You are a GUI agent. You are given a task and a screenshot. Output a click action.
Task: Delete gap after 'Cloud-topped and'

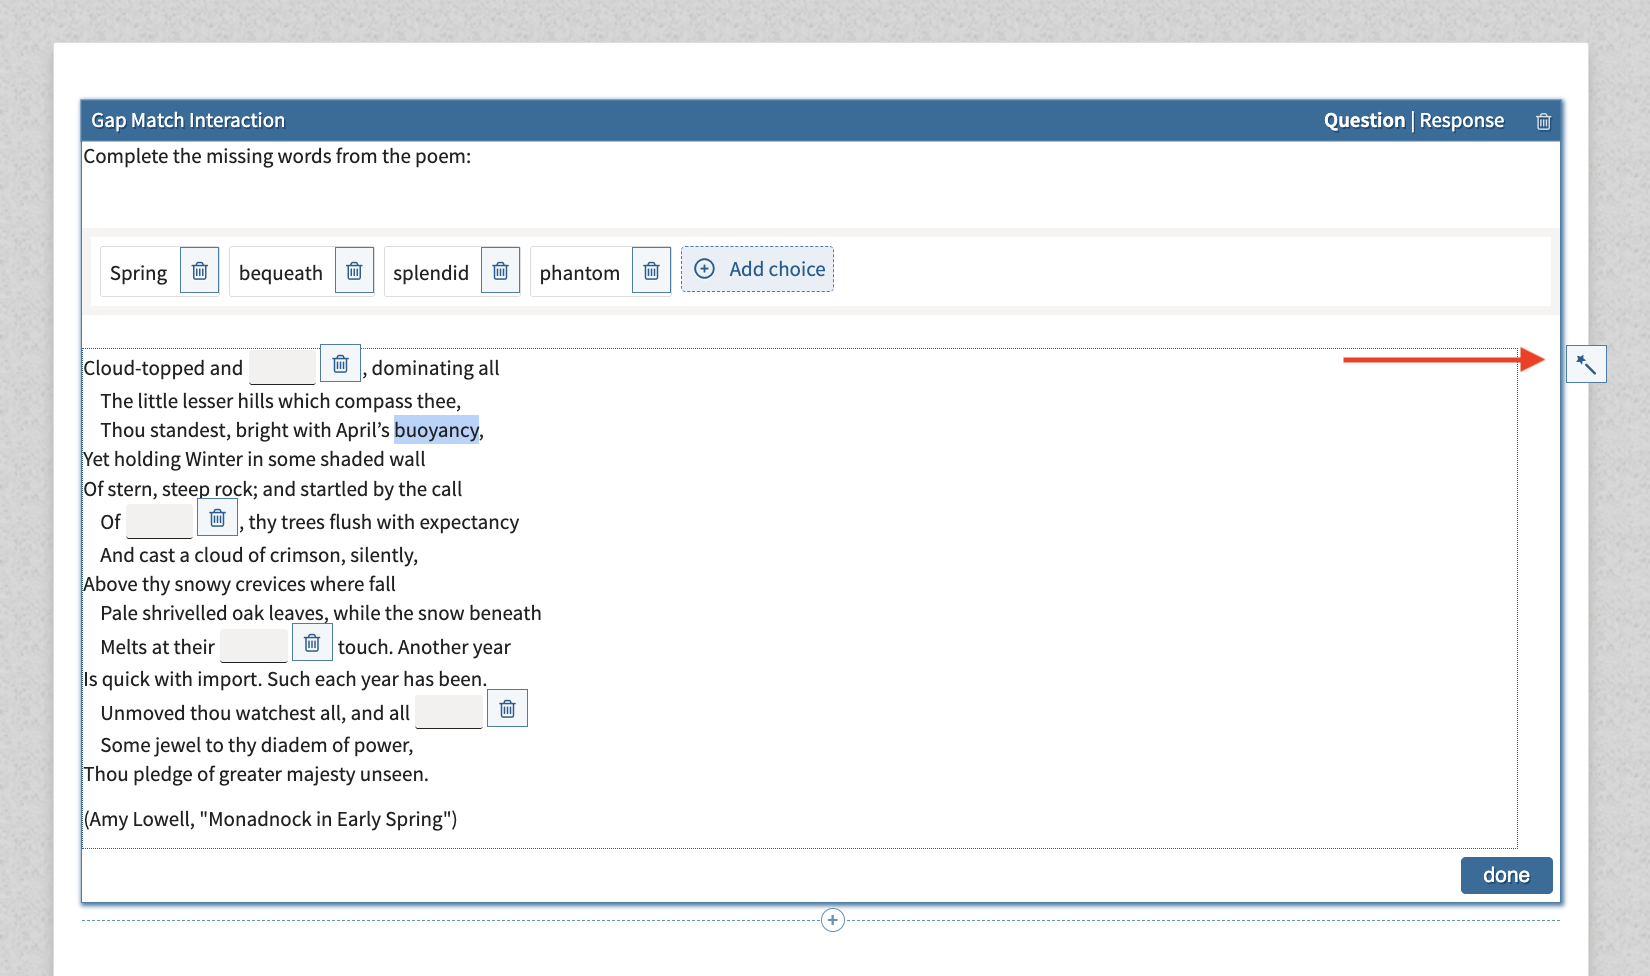(340, 363)
